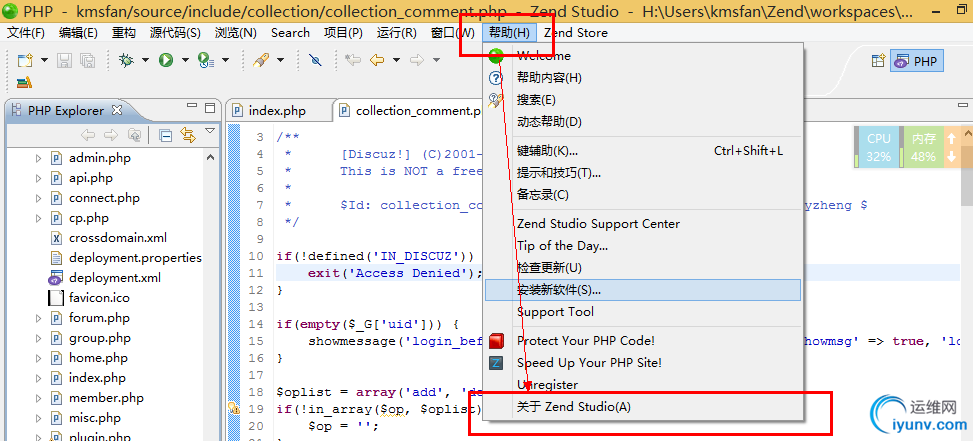Click the warning marker at line 19
This screenshot has height=441, width=973.
tap(233, 408)
